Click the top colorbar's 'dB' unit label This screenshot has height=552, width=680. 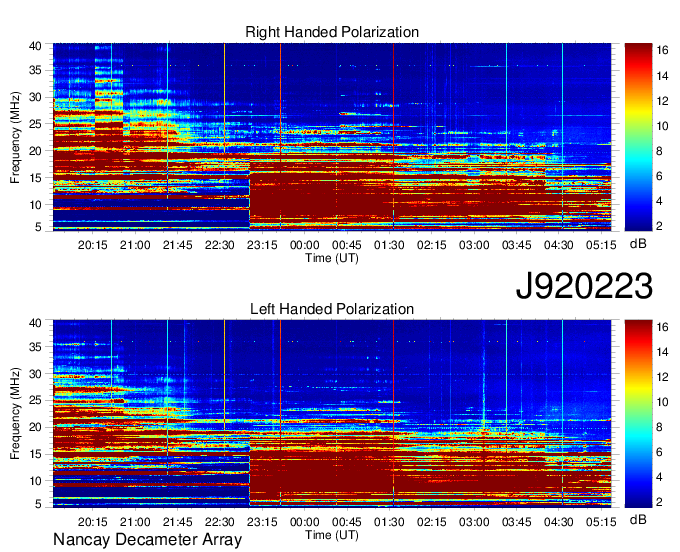pos(638,244)
